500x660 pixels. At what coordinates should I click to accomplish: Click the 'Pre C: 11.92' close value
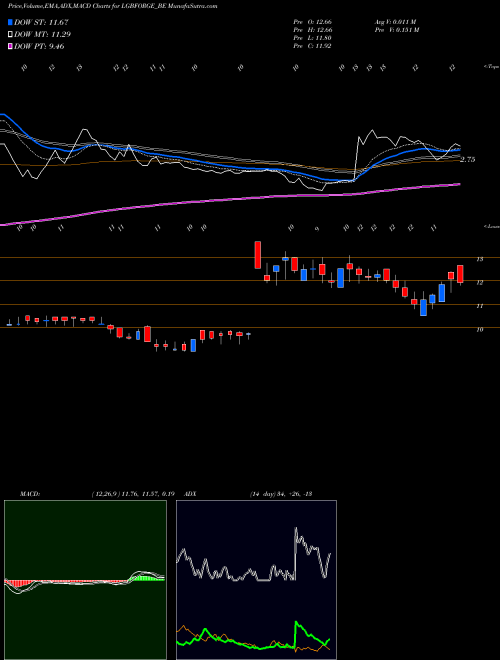tap(313, 46)
